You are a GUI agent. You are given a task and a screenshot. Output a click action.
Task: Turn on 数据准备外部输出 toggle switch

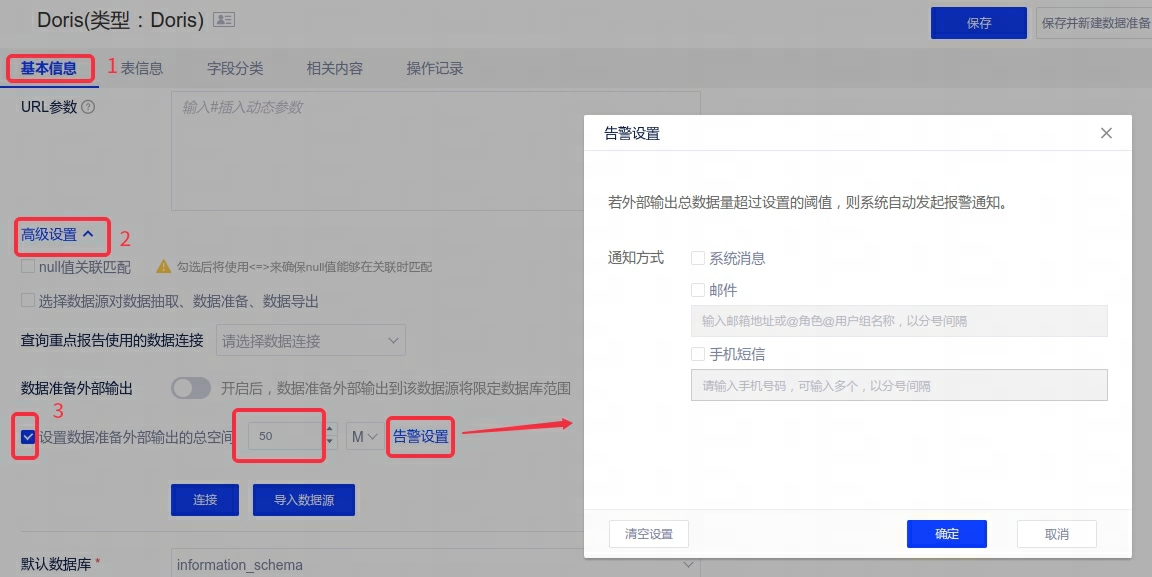point(191,388)
